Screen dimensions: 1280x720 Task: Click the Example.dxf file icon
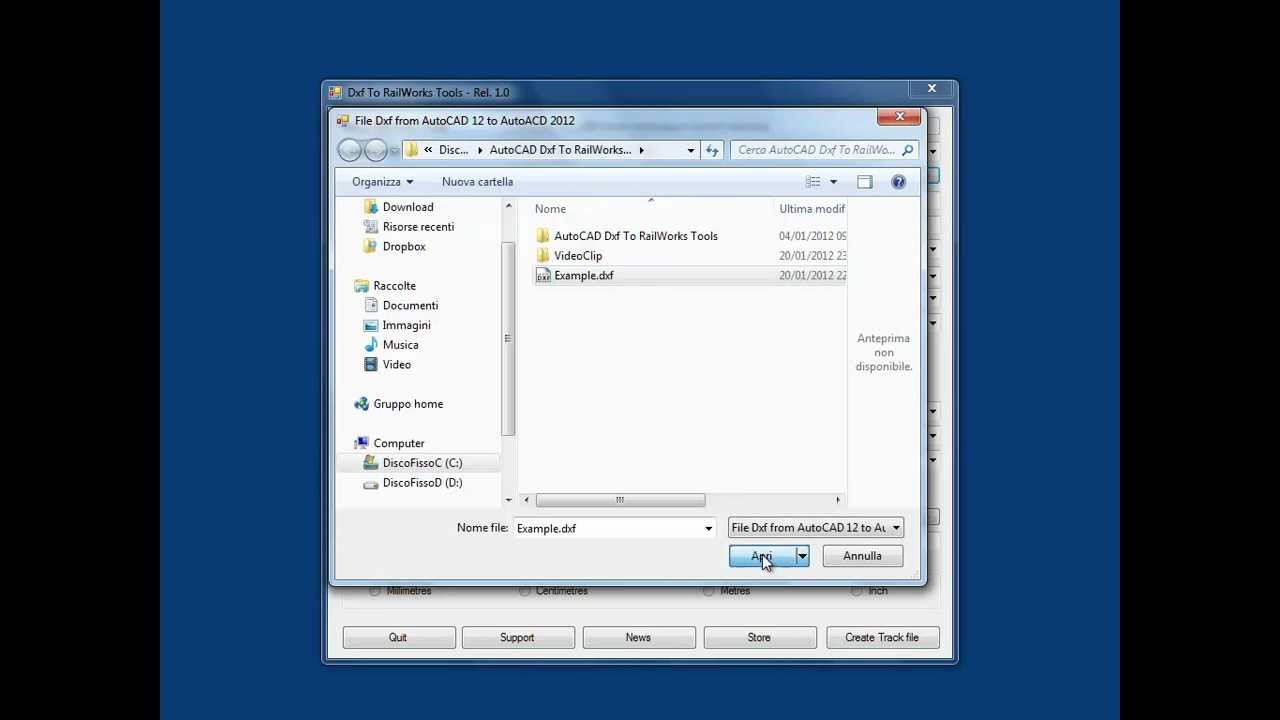[543, 276]
